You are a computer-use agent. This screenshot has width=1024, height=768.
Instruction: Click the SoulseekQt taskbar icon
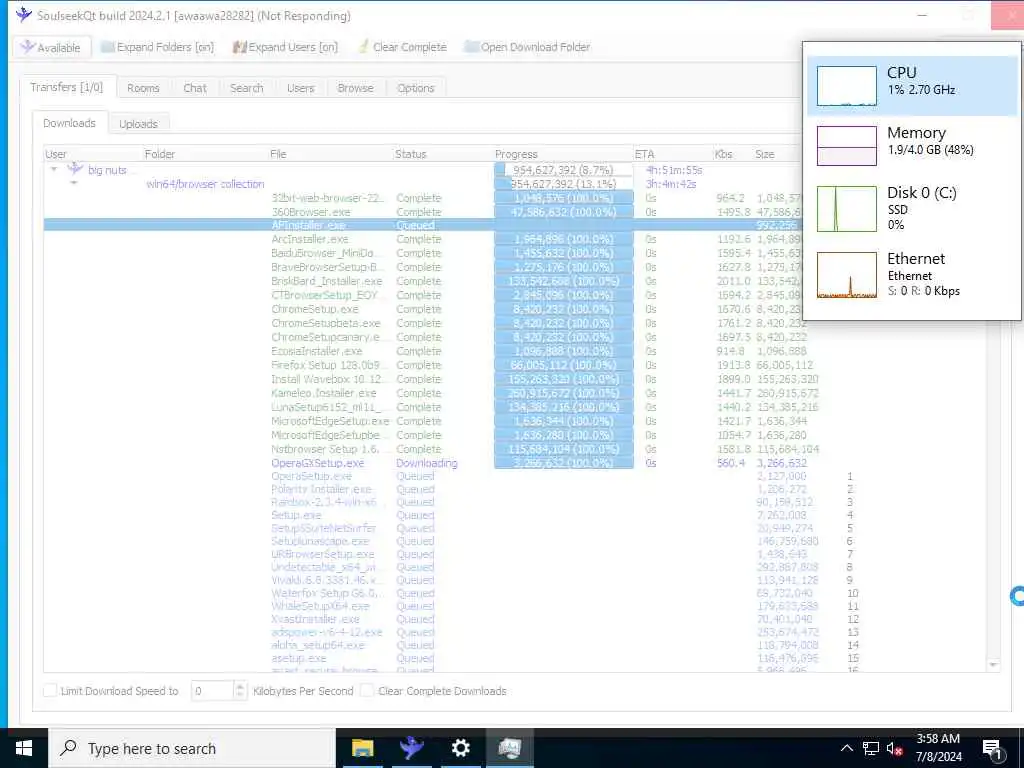(411, 748)
